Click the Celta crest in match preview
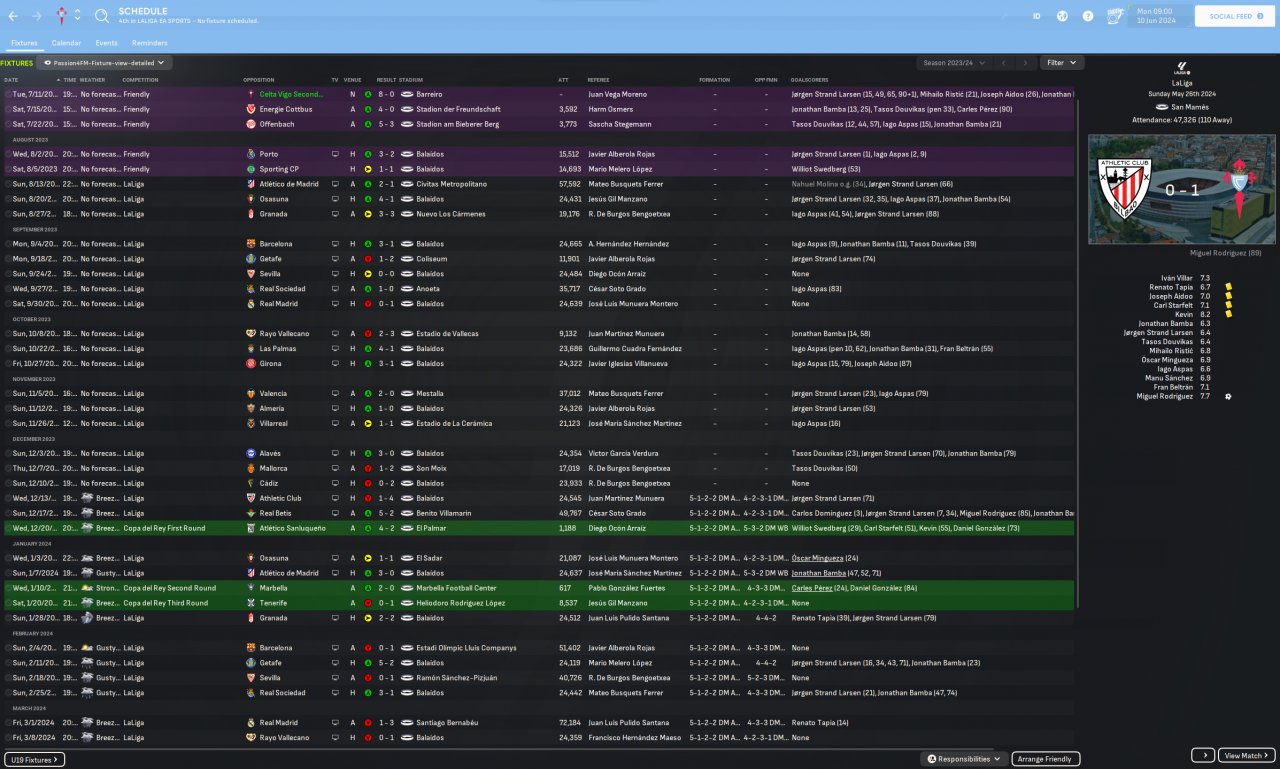The height and width of the screenshot is (769, 1280). (1238, 190)
